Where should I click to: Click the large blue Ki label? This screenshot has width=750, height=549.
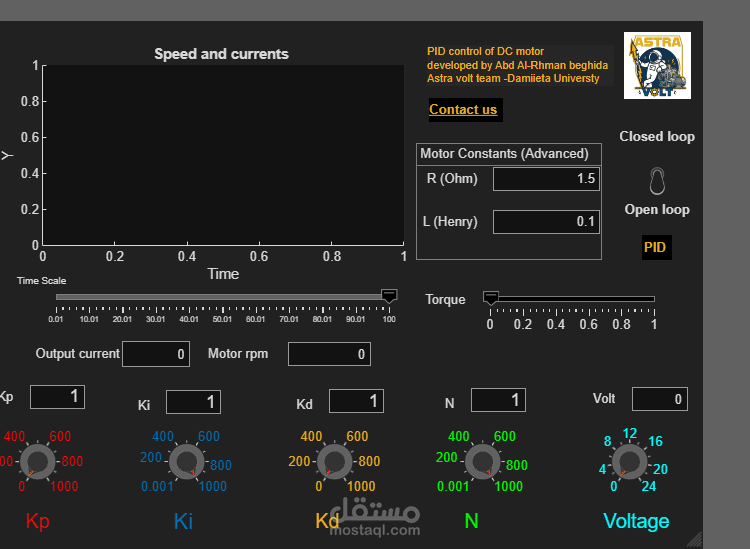tap(184, 521)
